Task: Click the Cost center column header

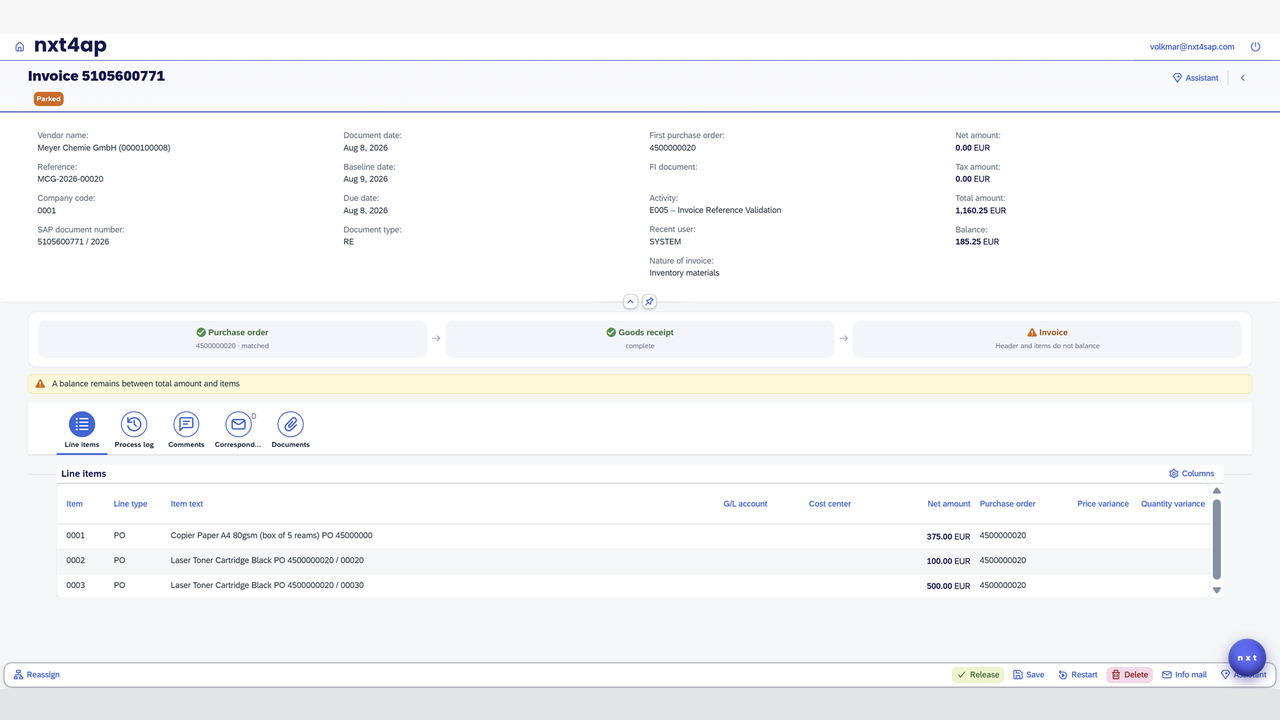Action: pos(830,504)
